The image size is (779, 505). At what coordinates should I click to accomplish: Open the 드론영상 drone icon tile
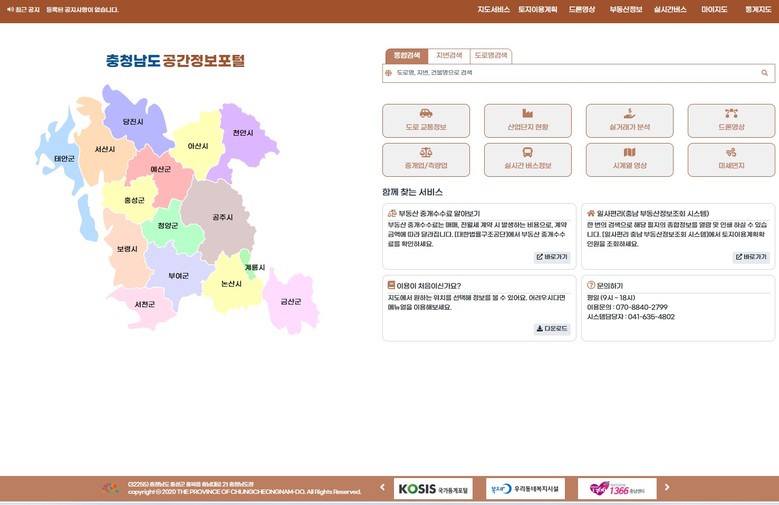point(731,120)
